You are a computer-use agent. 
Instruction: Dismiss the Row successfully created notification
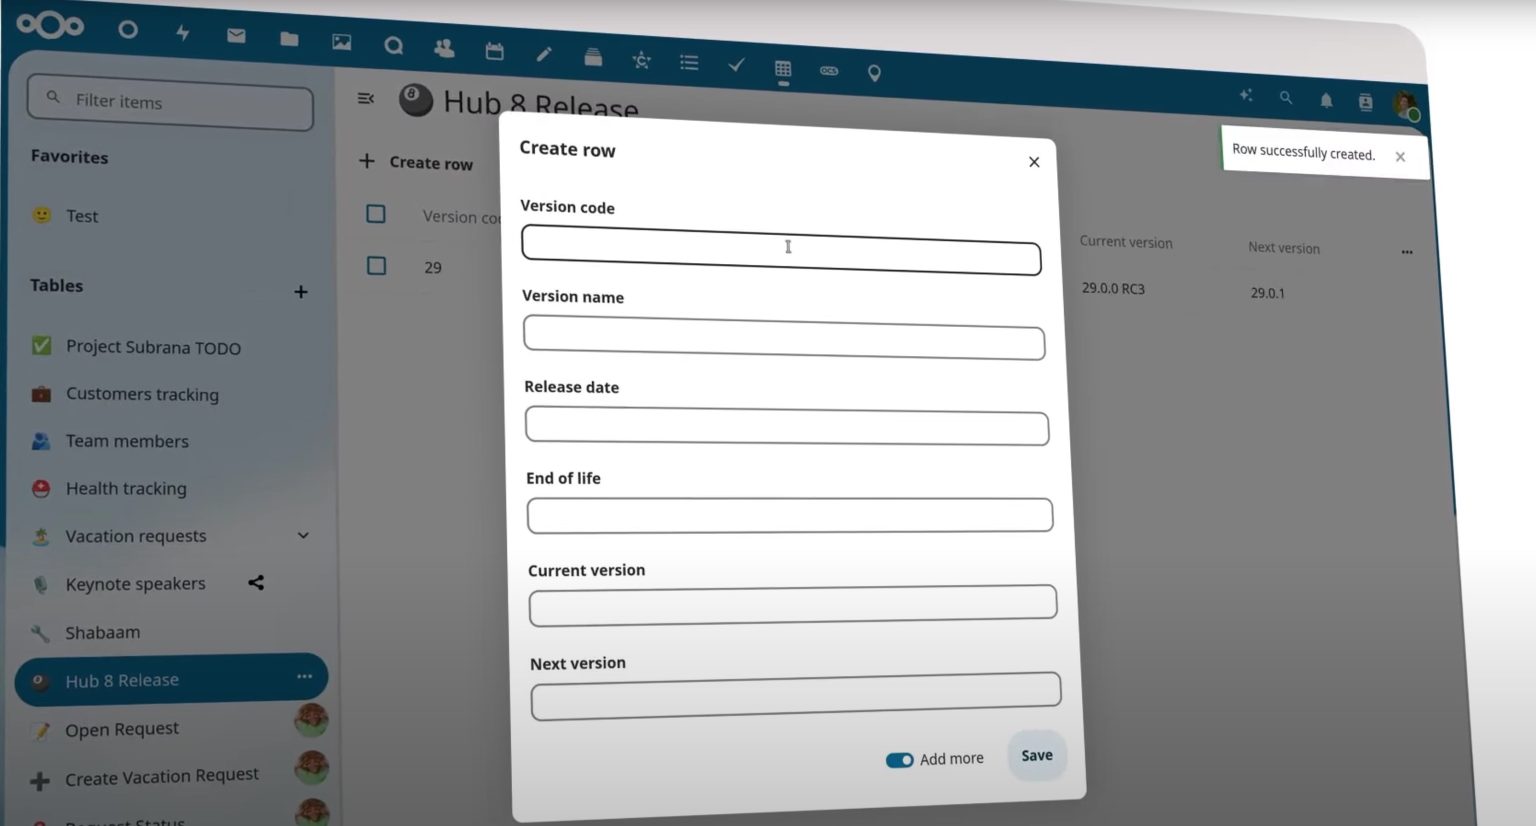click(x=1400, y=156)
